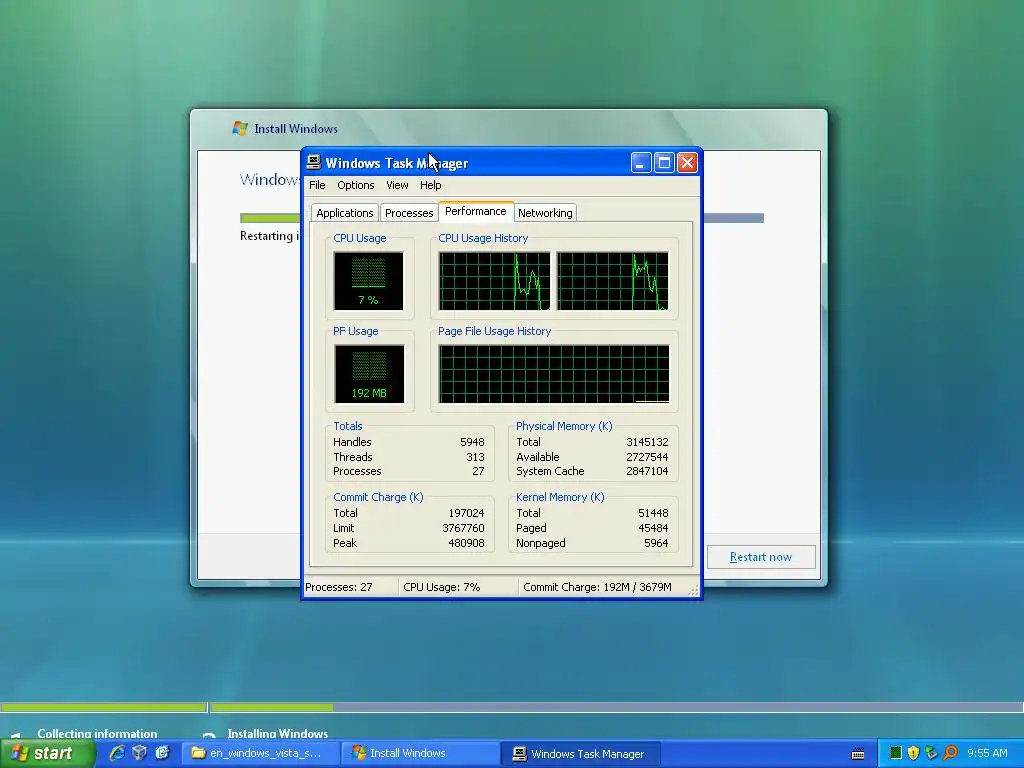Image resolution: width=1024 pixels, height=768 pixels.
Task: Click the first CPU Usage History graph
Action: pos(494,281)
